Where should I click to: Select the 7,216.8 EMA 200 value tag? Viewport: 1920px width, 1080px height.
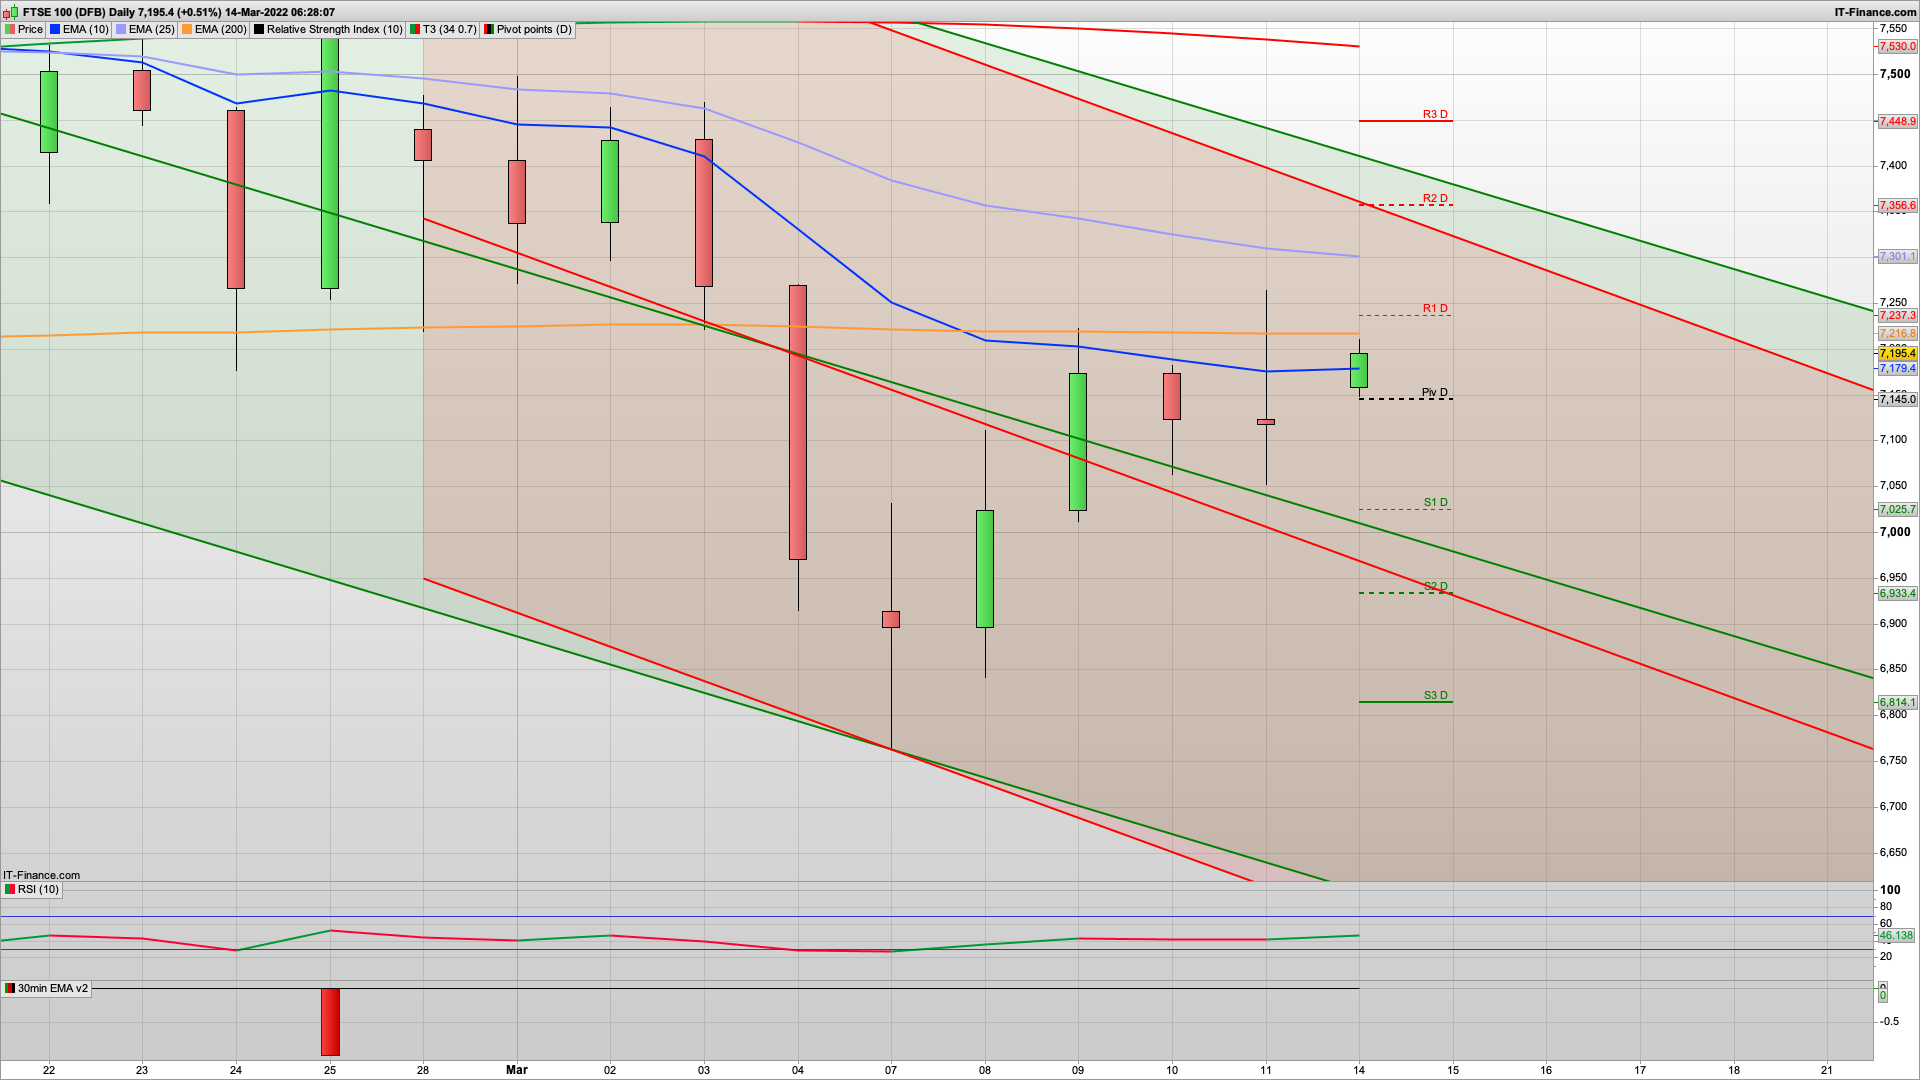point(1897,333)
